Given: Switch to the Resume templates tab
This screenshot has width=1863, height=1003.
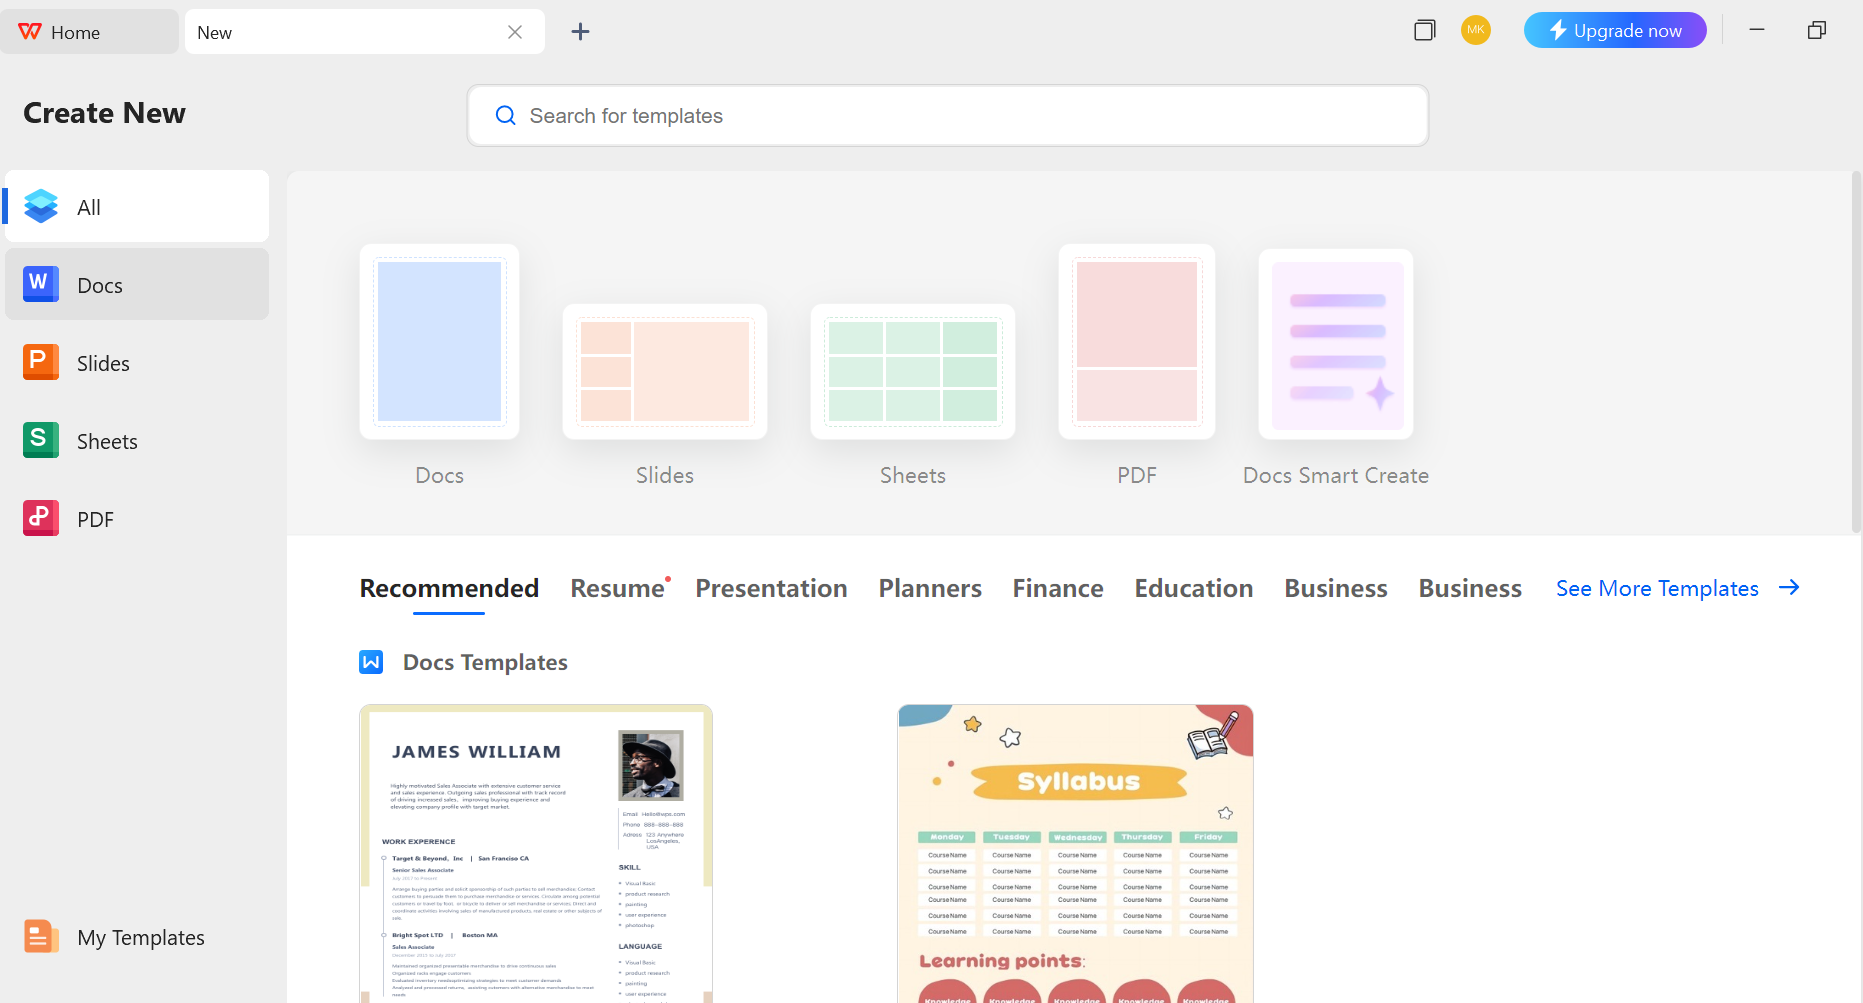Looking at the screenshot, I should coord(617,589).
